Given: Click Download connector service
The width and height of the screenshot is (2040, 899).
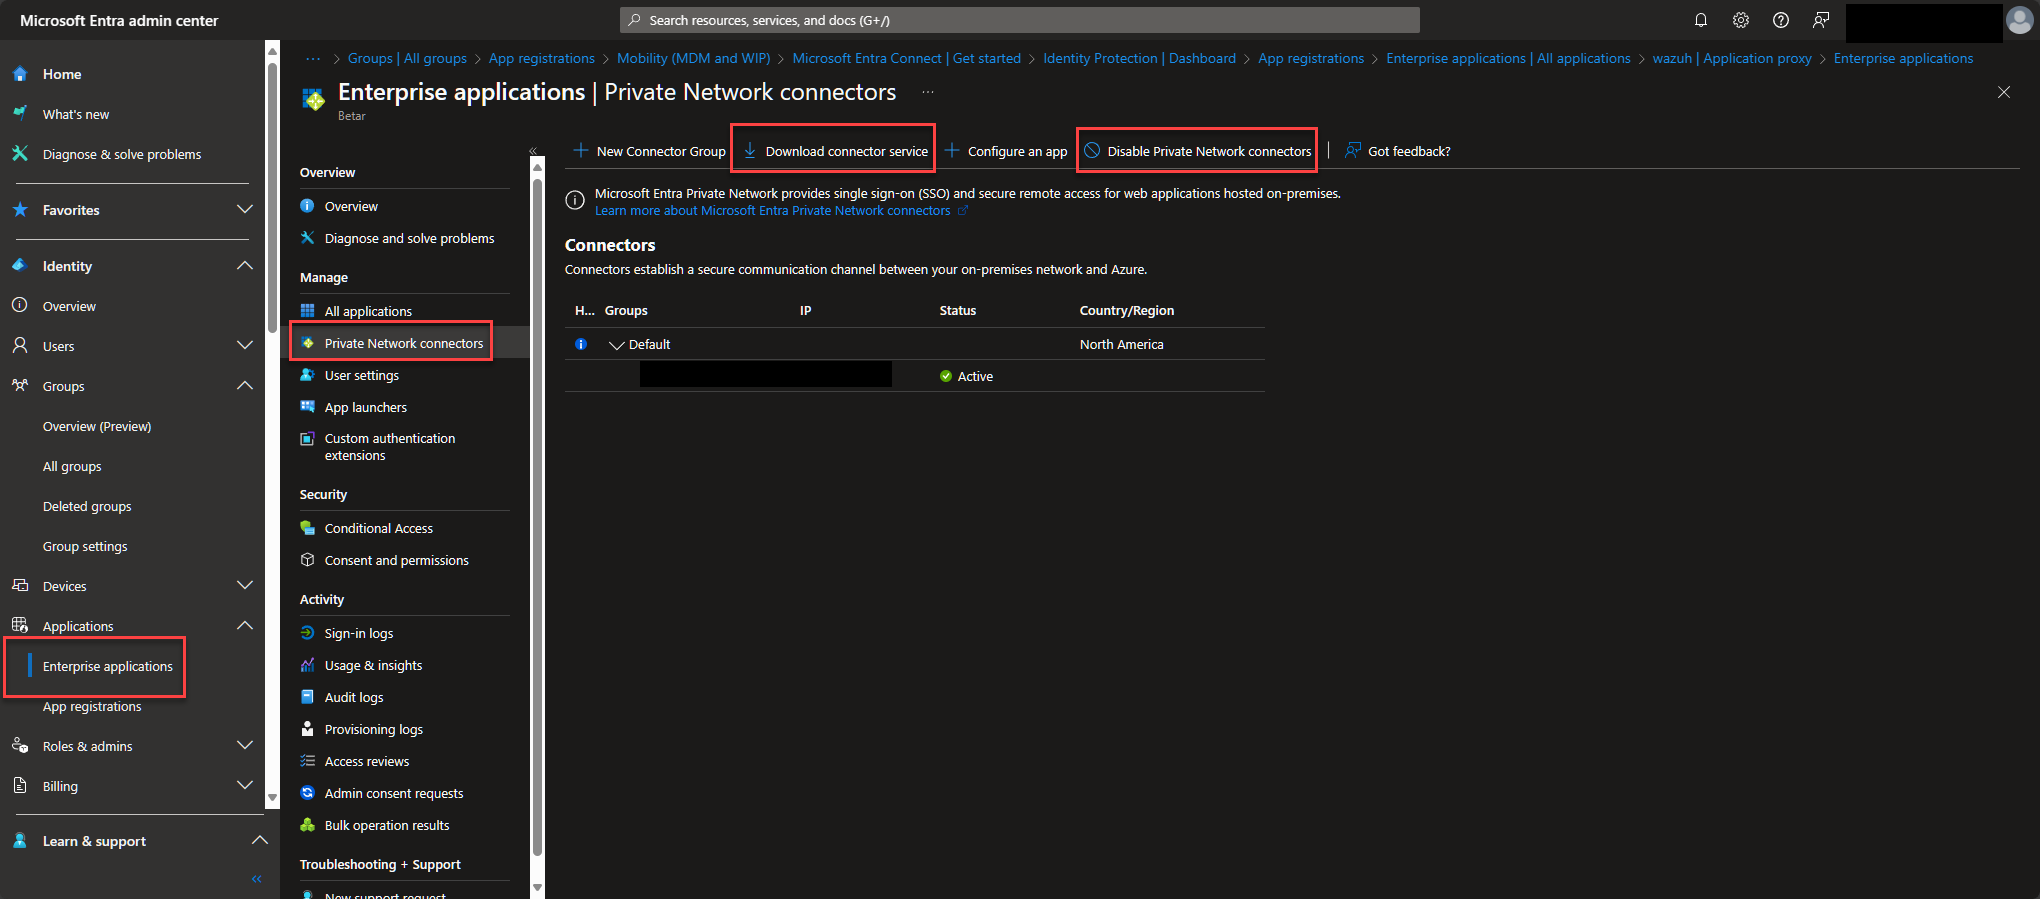Looking at the screenshot, I should pos(835,151).
